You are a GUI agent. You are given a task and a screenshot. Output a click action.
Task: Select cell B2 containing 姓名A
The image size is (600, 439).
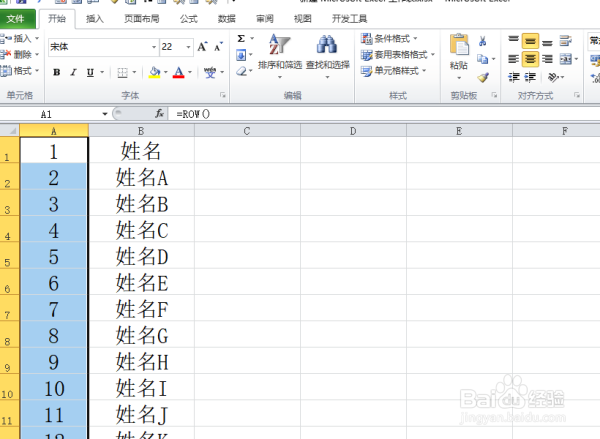[141, 177]
